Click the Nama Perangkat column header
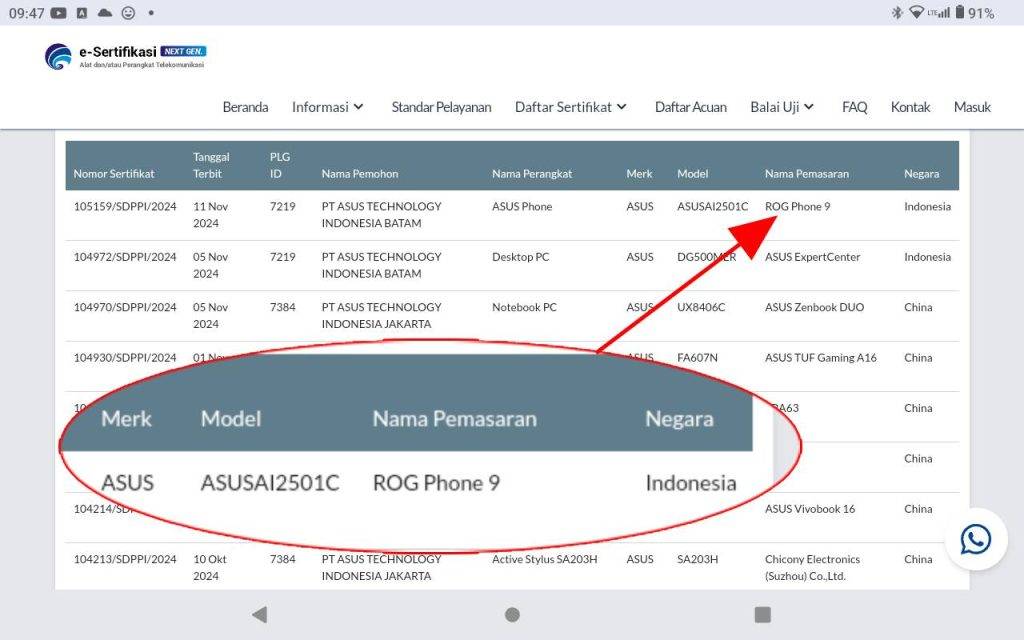The image size is (1024, 640). pyautogui.click(x=532, y=174)
